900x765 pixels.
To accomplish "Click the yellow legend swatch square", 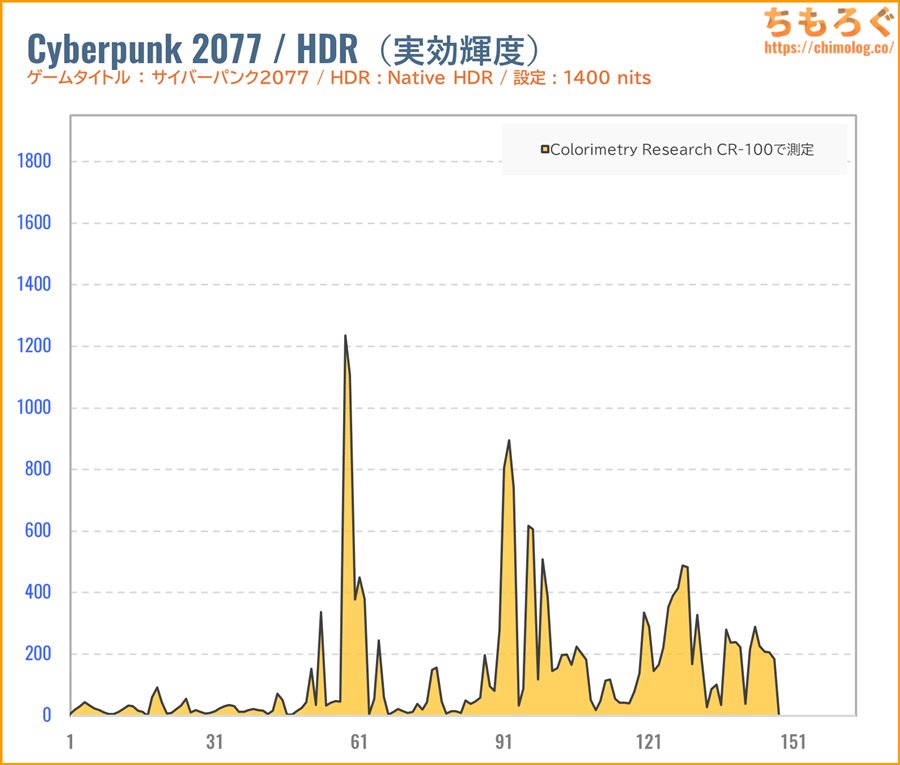I will (545, 150).
